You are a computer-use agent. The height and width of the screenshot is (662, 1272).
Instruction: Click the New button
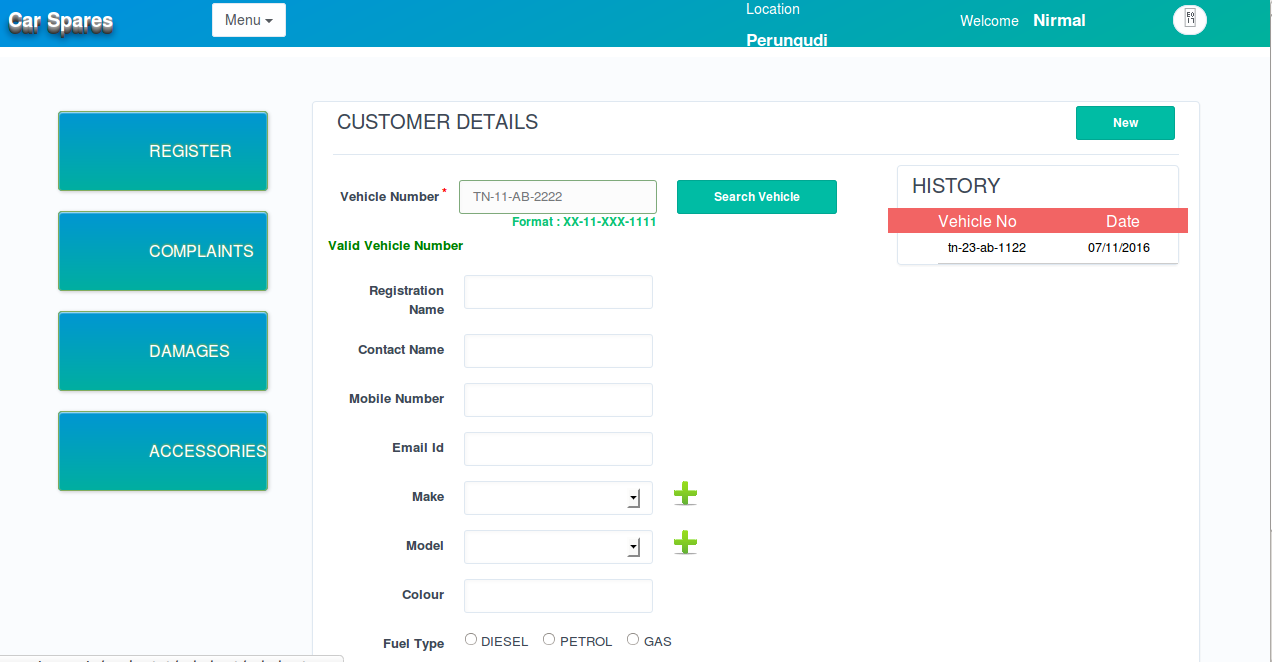(x=1125, y=123)
